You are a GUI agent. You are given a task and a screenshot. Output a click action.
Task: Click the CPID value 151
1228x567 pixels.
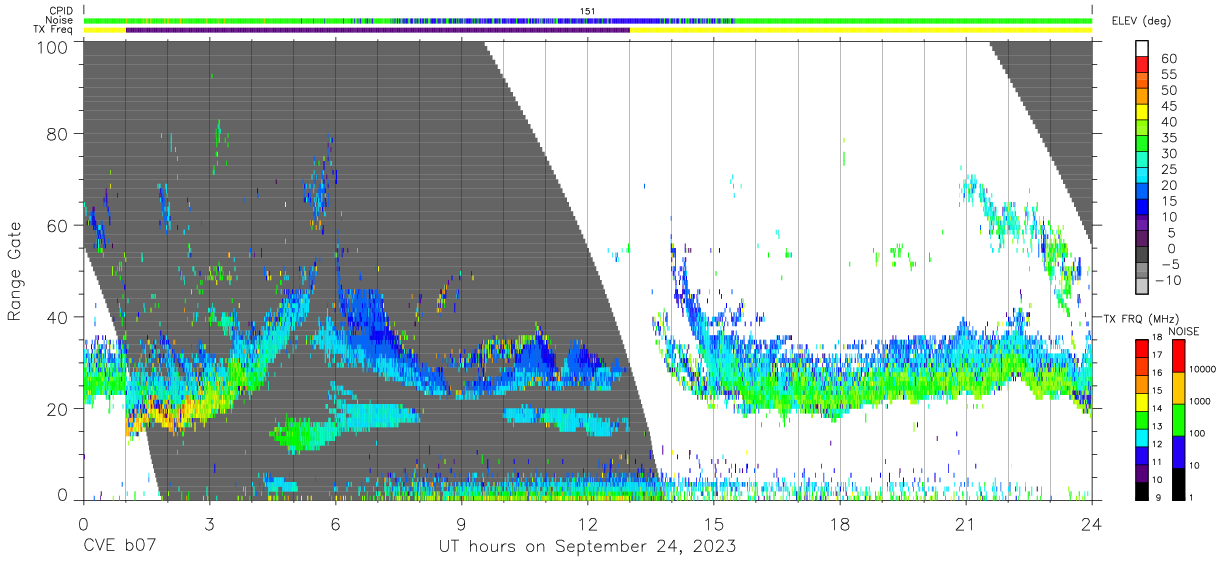pos(588,11)
